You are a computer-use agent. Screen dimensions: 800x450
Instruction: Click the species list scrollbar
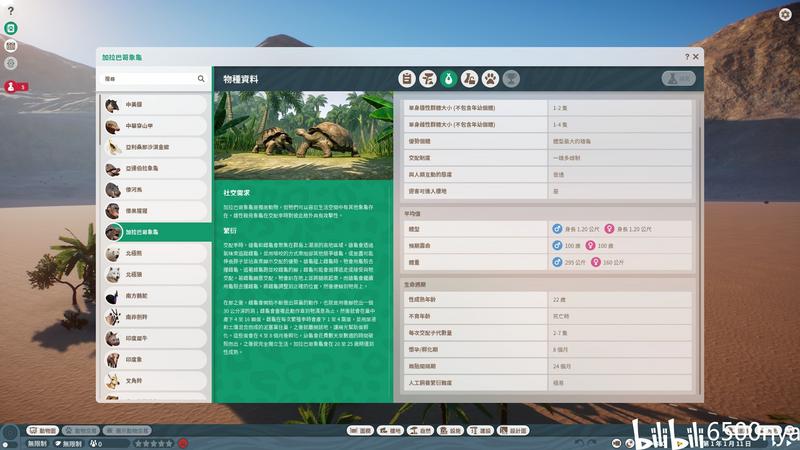pyautogui.click(x=99, y=120)
